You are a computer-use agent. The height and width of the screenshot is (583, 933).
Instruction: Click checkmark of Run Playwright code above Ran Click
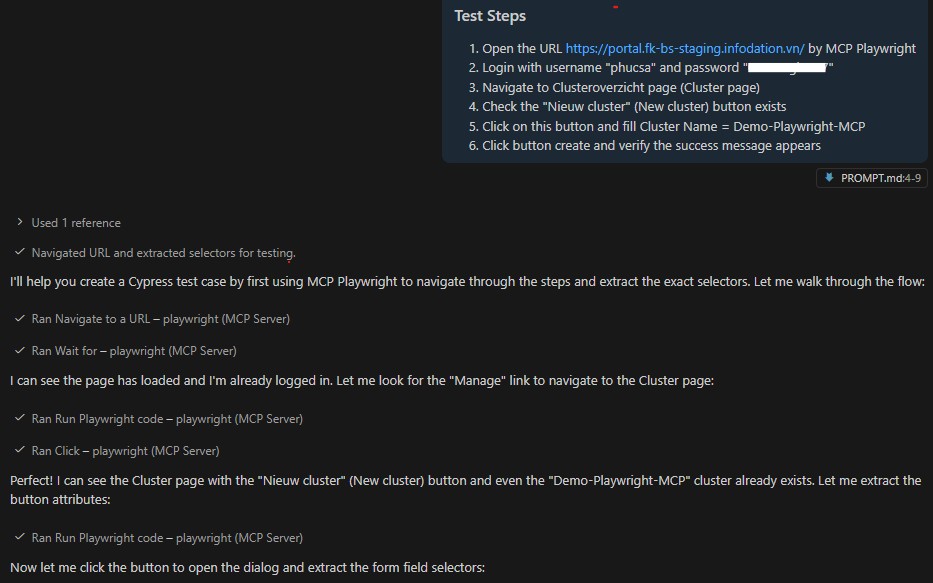click(20, 418)
